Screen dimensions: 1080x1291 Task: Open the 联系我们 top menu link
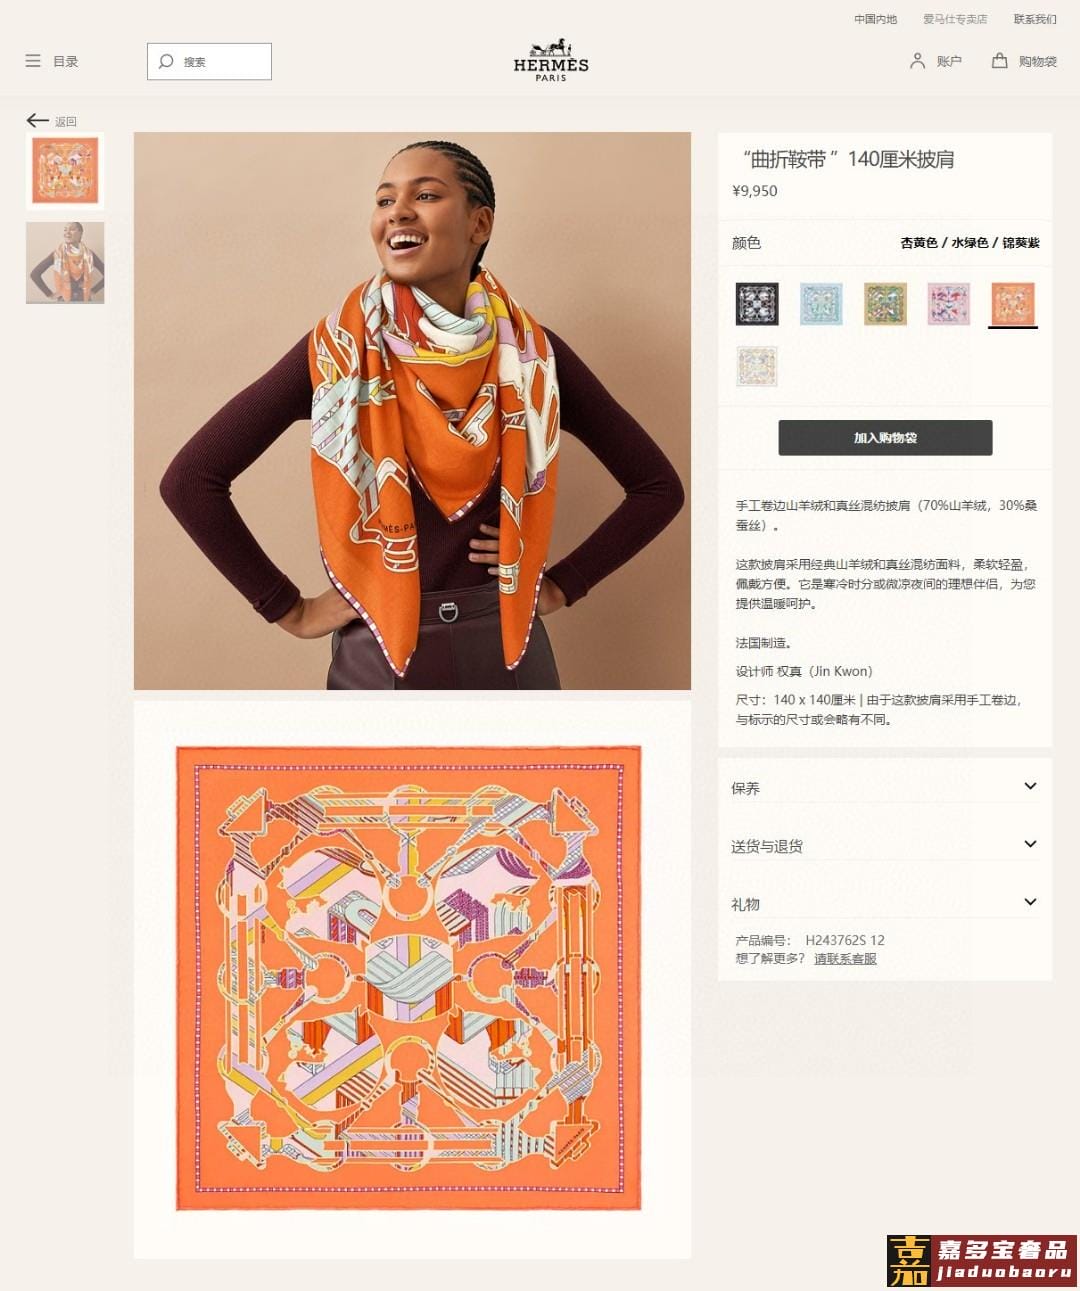pos(1035,19)
